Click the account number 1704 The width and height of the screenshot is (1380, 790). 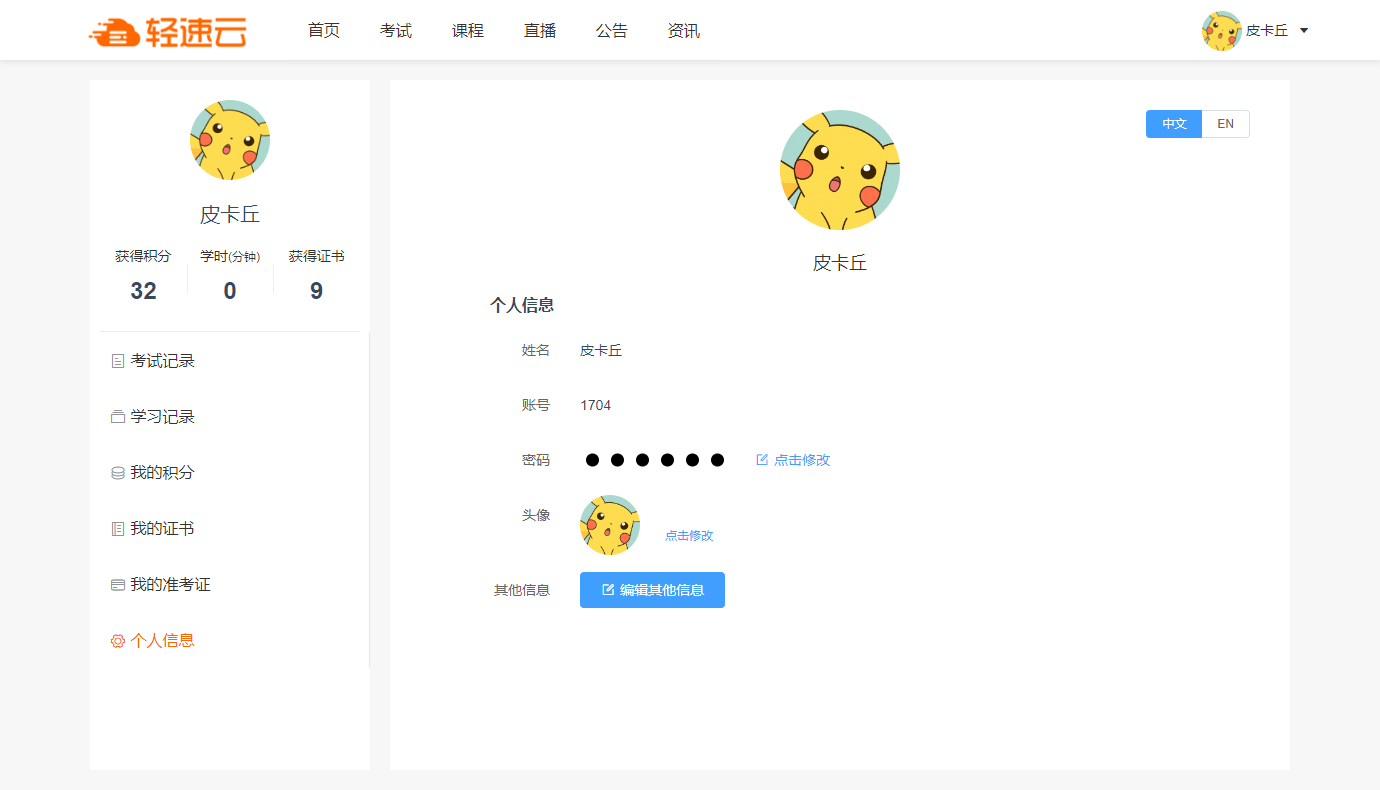click(595, 405)
